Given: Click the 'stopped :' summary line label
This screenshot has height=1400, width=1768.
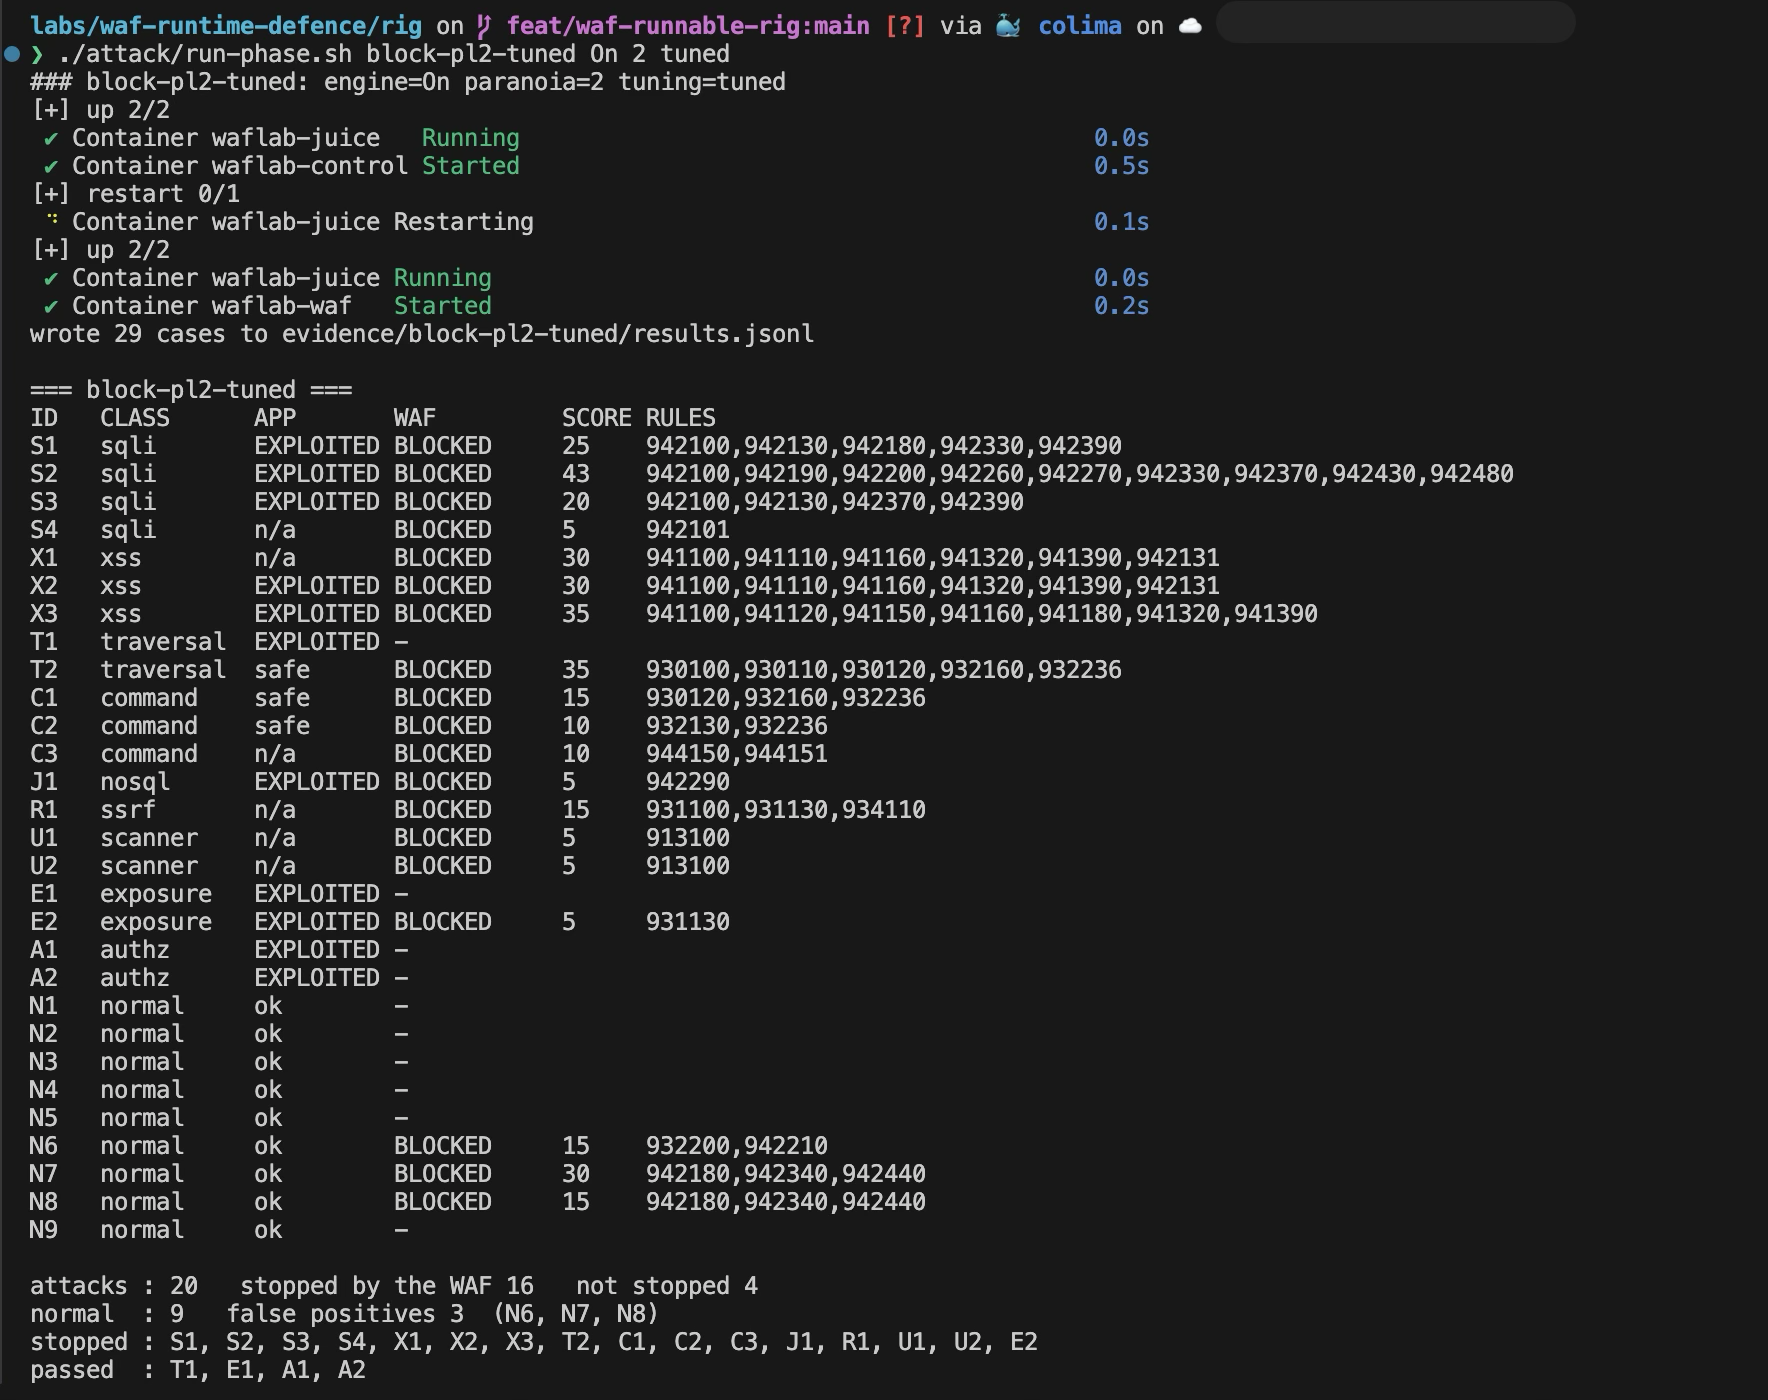Looking at the screenshot, I should tap(93, 1342).
